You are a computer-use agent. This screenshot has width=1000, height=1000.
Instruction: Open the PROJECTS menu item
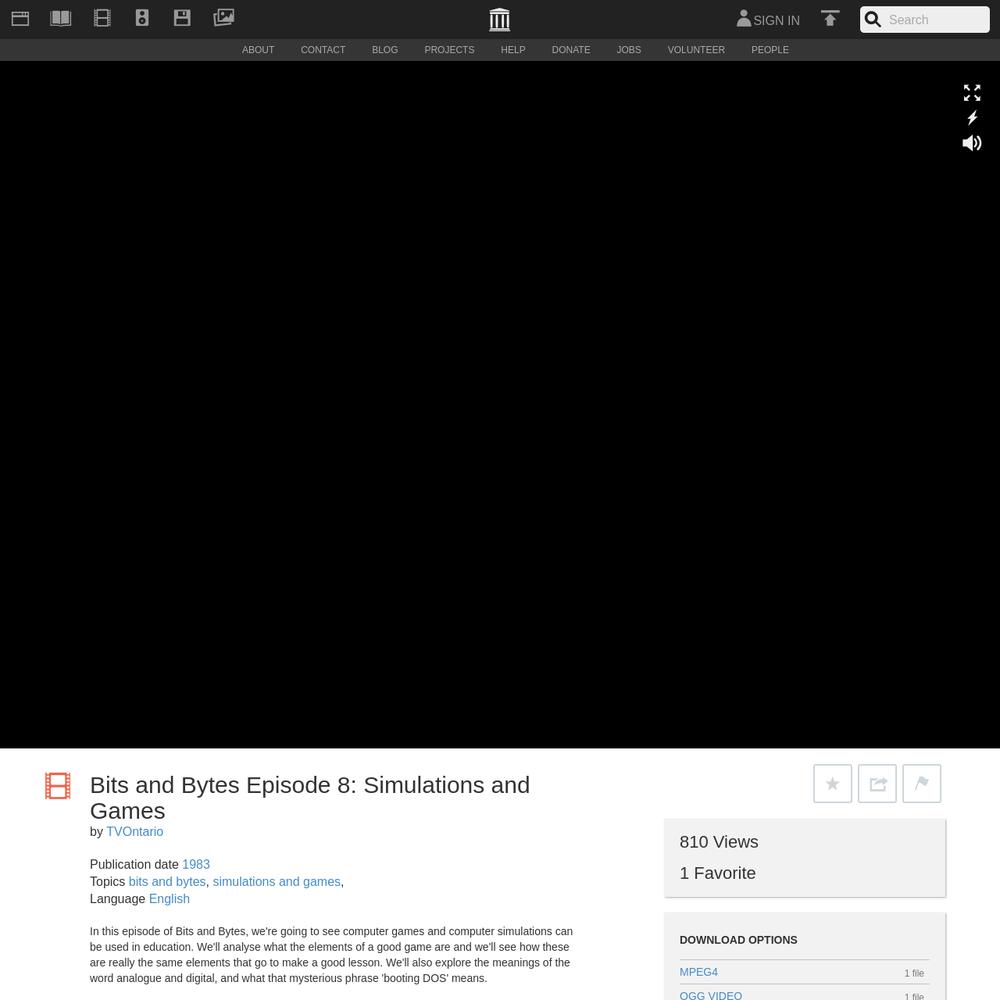pyautogui.click(x=450, y=50)
